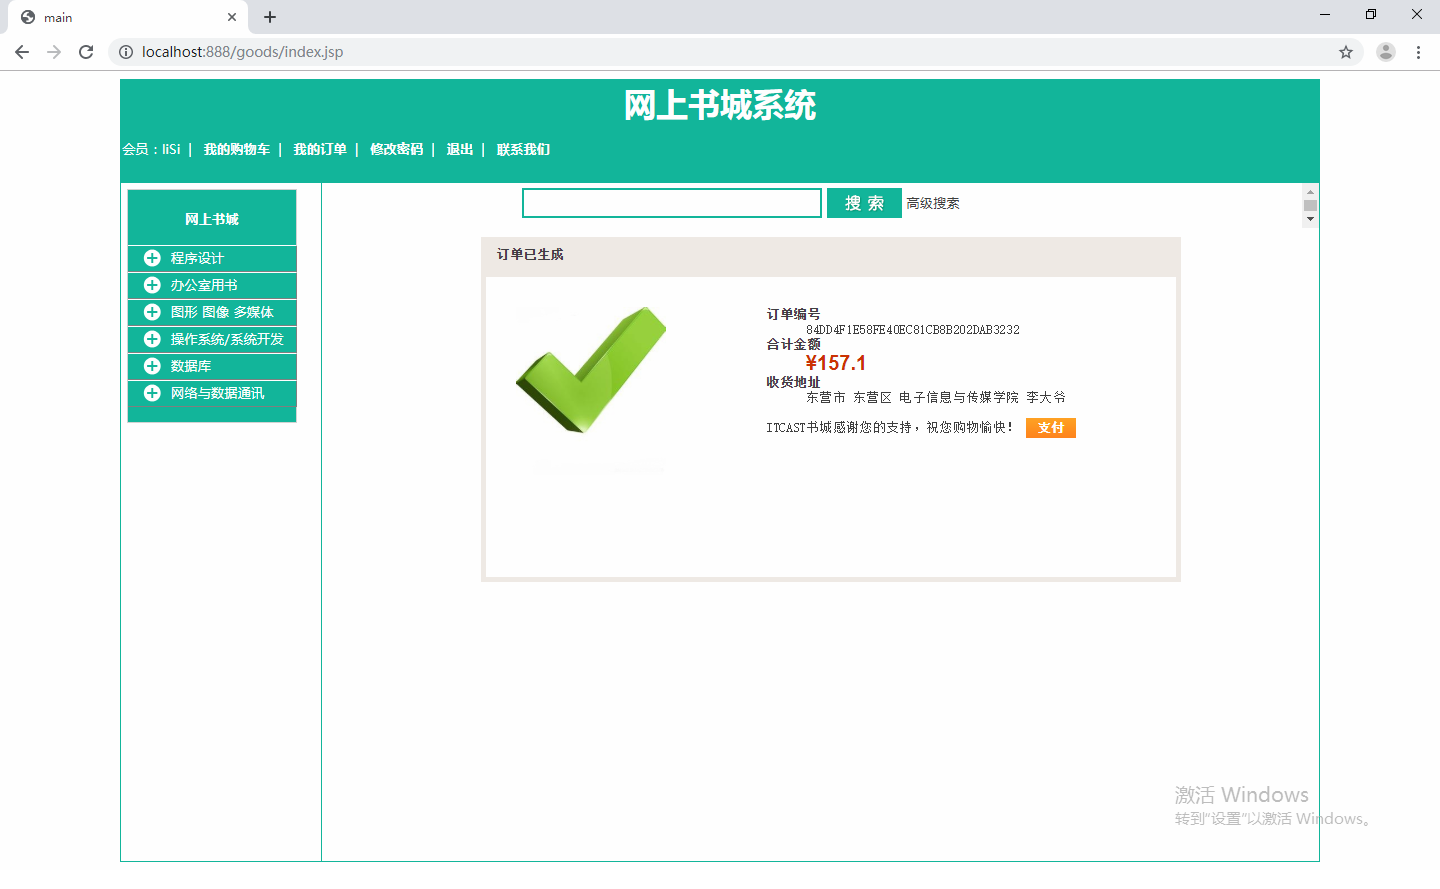Focus the book search input field
Viewport: 1440px width, 889px height.
(672, 203)
